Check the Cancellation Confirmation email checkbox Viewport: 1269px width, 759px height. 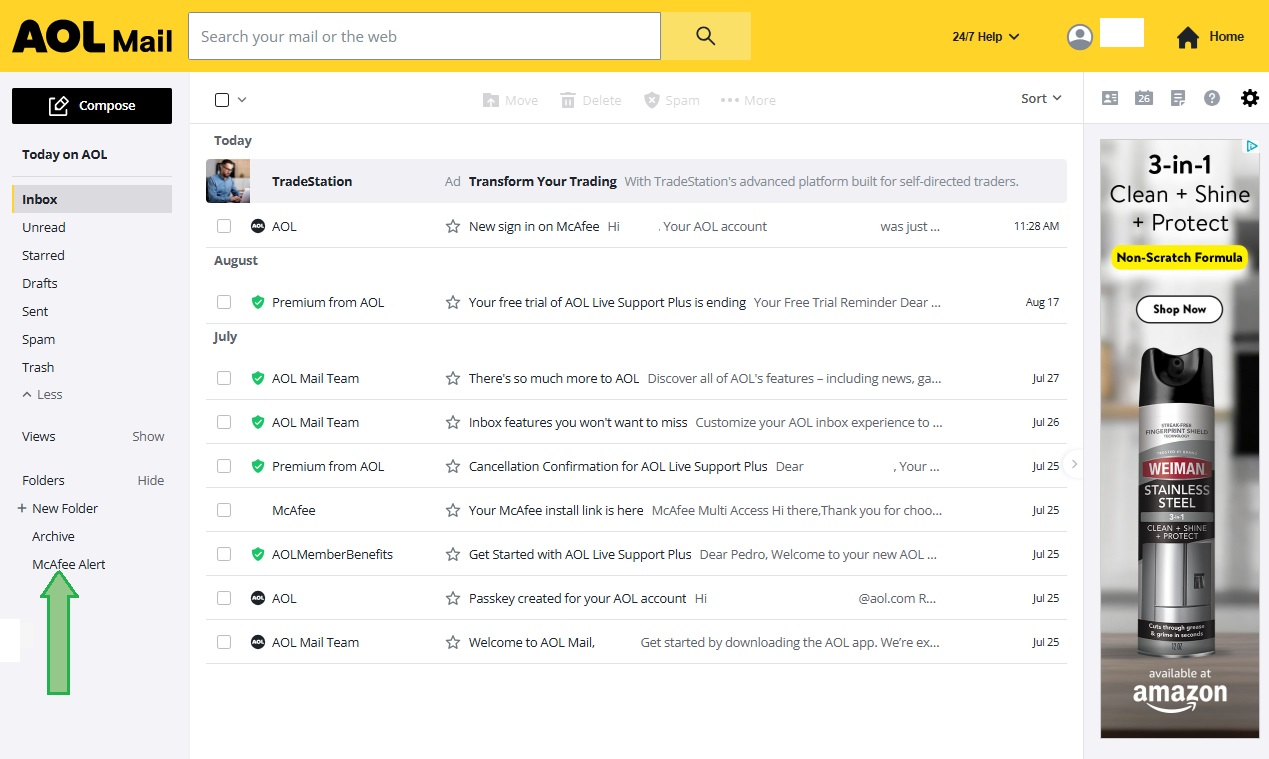pos(224,466)
